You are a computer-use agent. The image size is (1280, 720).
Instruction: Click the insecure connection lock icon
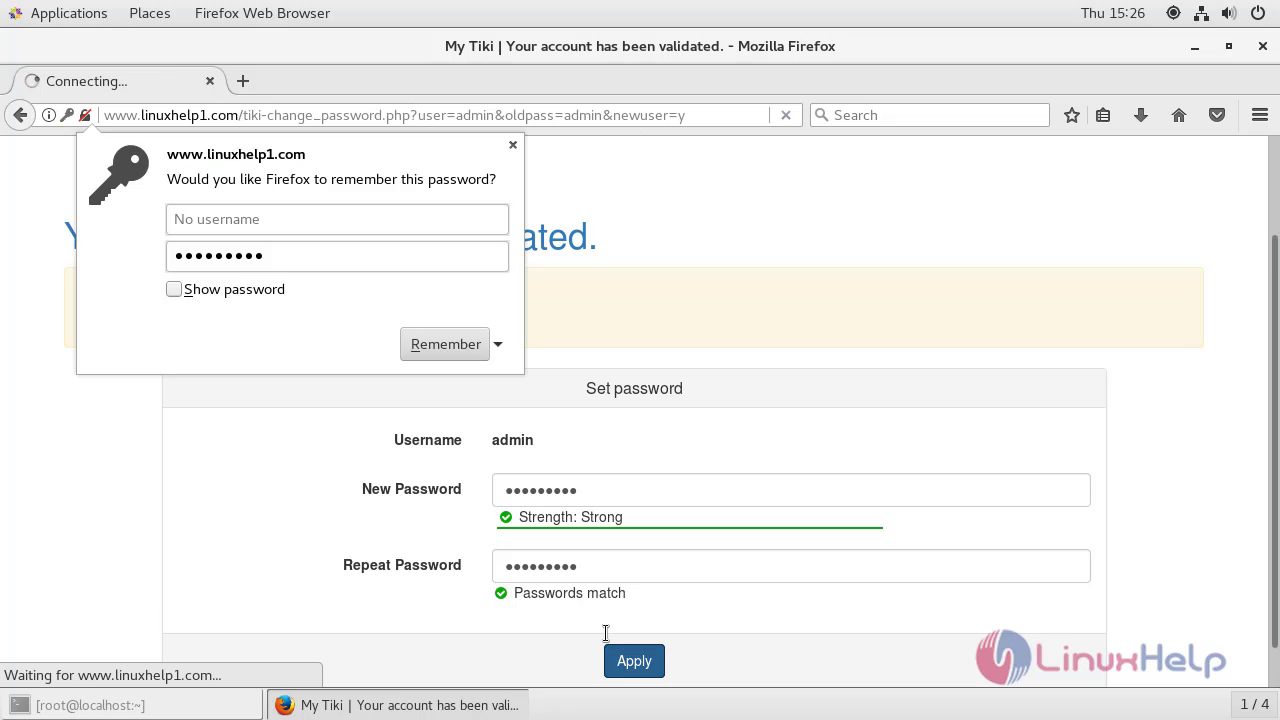[x=85, y=115]
